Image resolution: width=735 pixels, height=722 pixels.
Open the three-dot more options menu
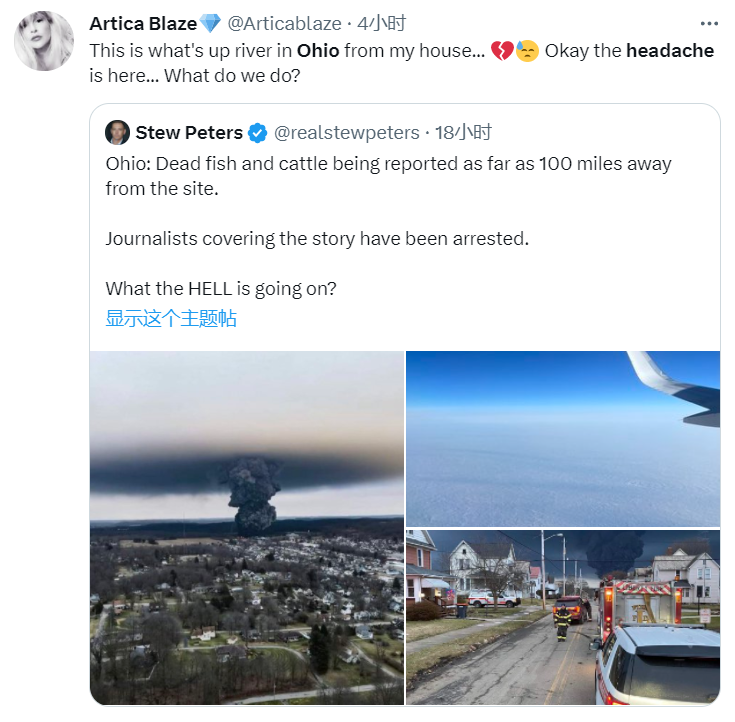pos(709,23)
